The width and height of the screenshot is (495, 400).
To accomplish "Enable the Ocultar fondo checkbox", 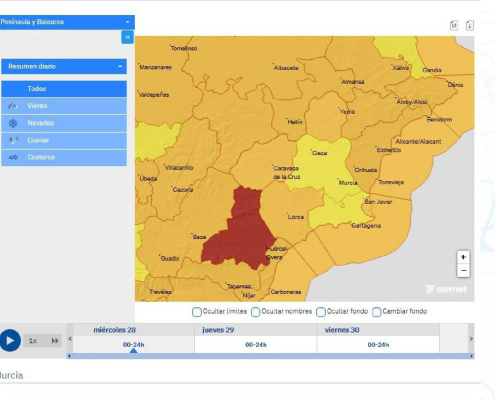I will 321,312.
